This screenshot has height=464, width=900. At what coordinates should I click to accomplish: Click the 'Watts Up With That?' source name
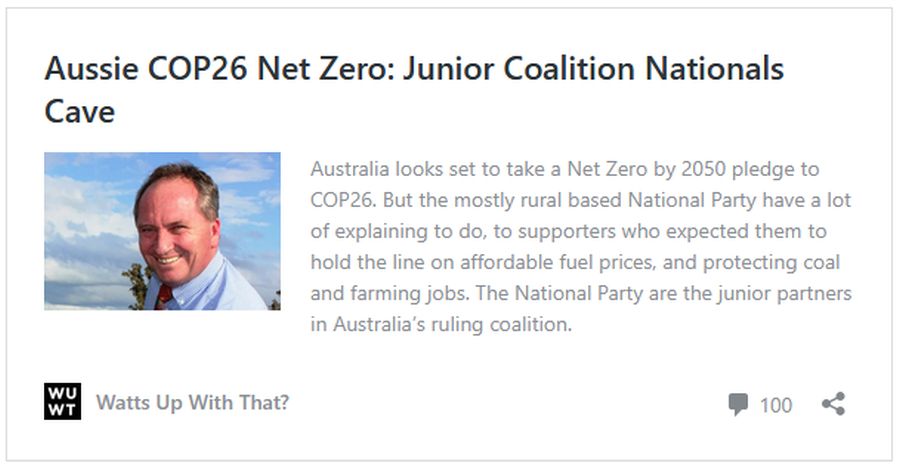[192, 403]
